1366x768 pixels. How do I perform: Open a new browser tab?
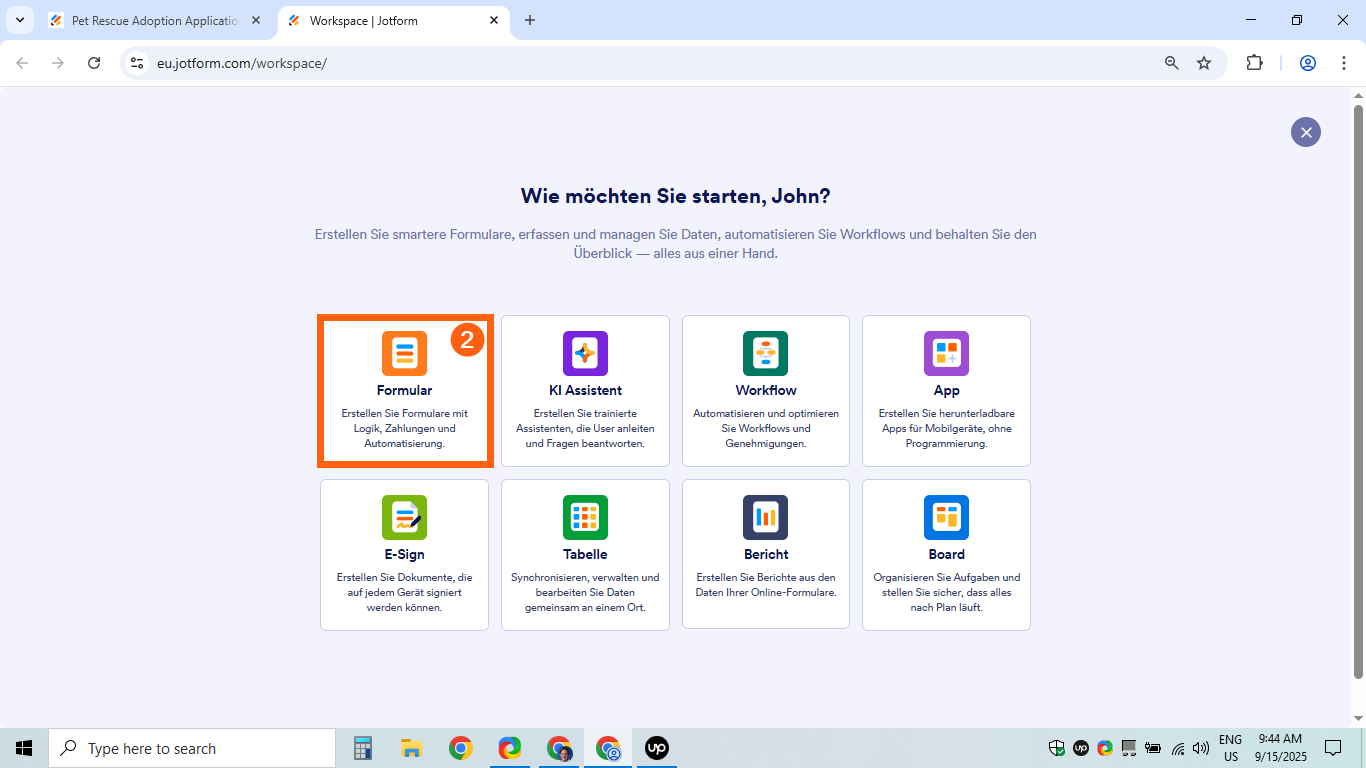click(530, 20)
